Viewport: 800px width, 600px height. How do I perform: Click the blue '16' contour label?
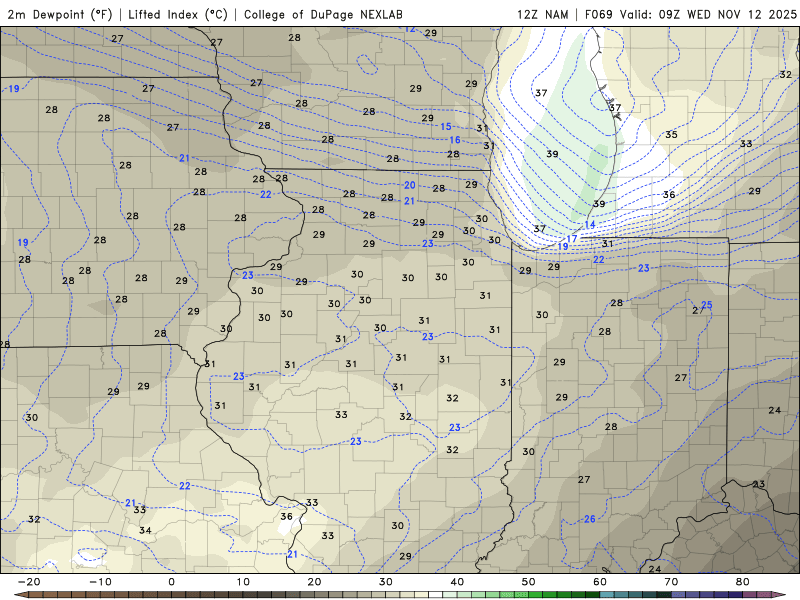point(455,140)
